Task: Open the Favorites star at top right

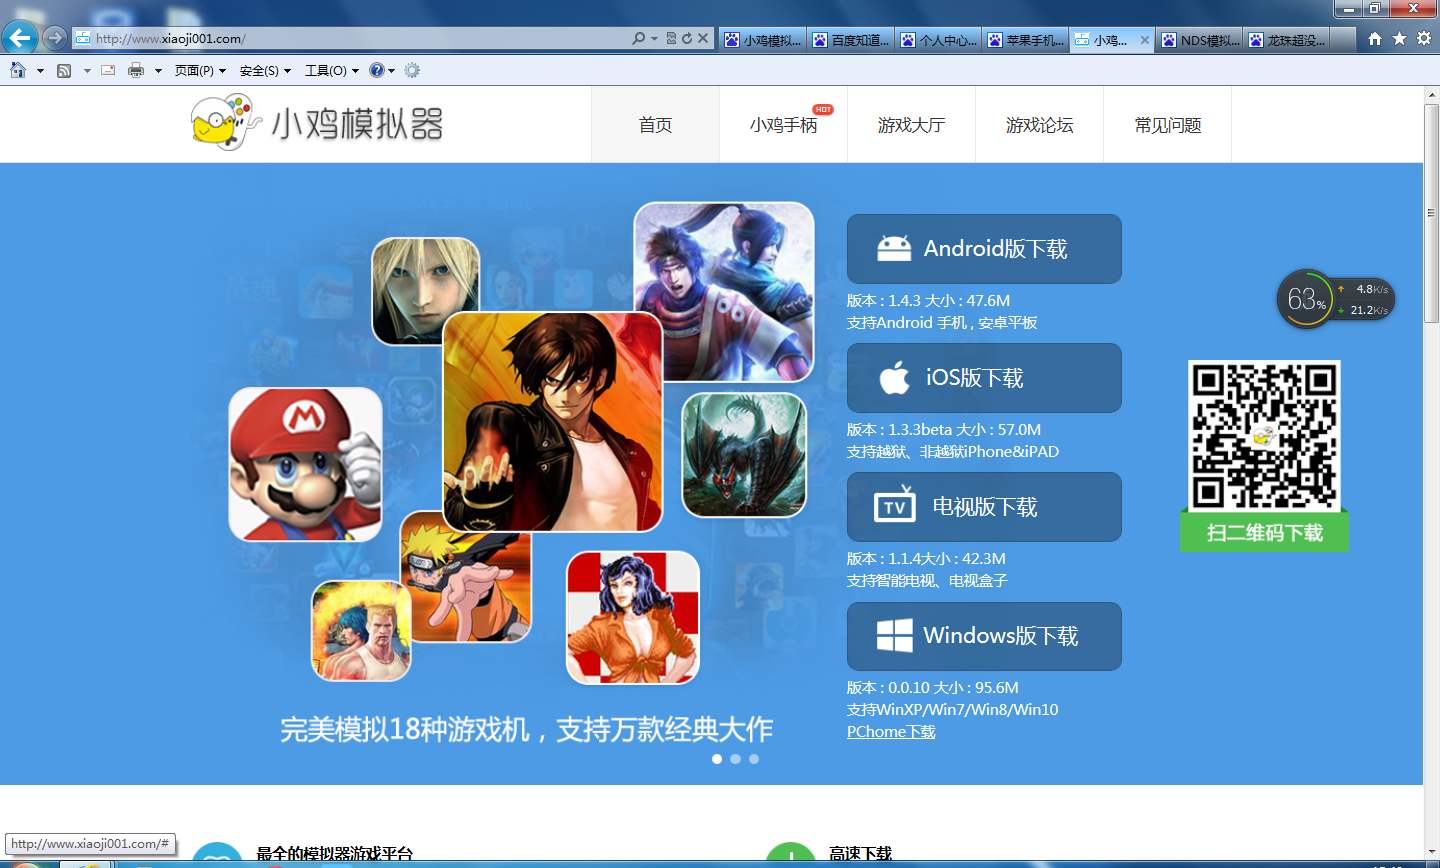Action: pyautogui.click(x=1399, y=39)
